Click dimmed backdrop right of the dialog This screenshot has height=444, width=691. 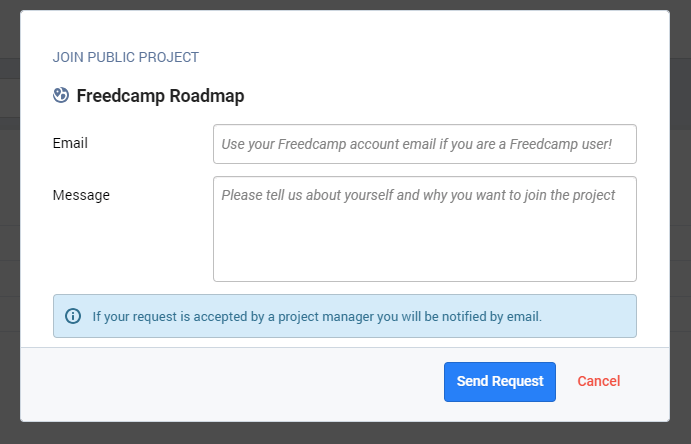tap(680, 220)
